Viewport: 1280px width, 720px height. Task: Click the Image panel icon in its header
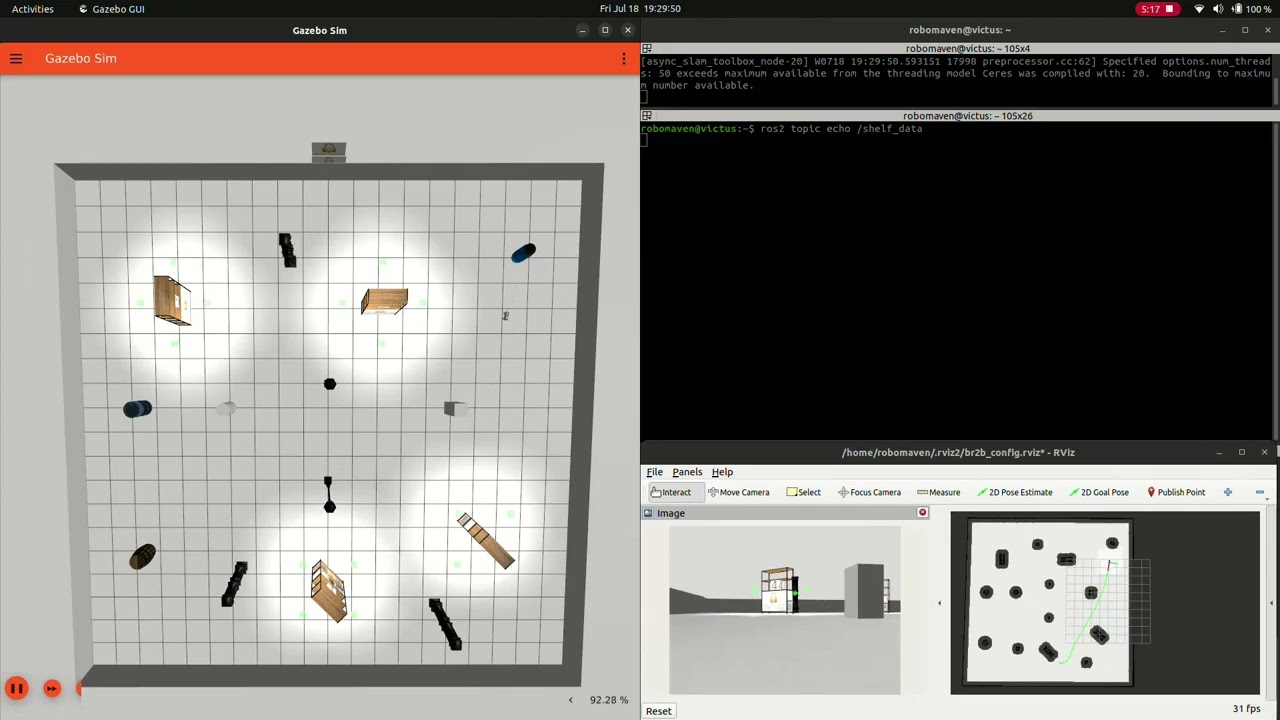[648, 513]
